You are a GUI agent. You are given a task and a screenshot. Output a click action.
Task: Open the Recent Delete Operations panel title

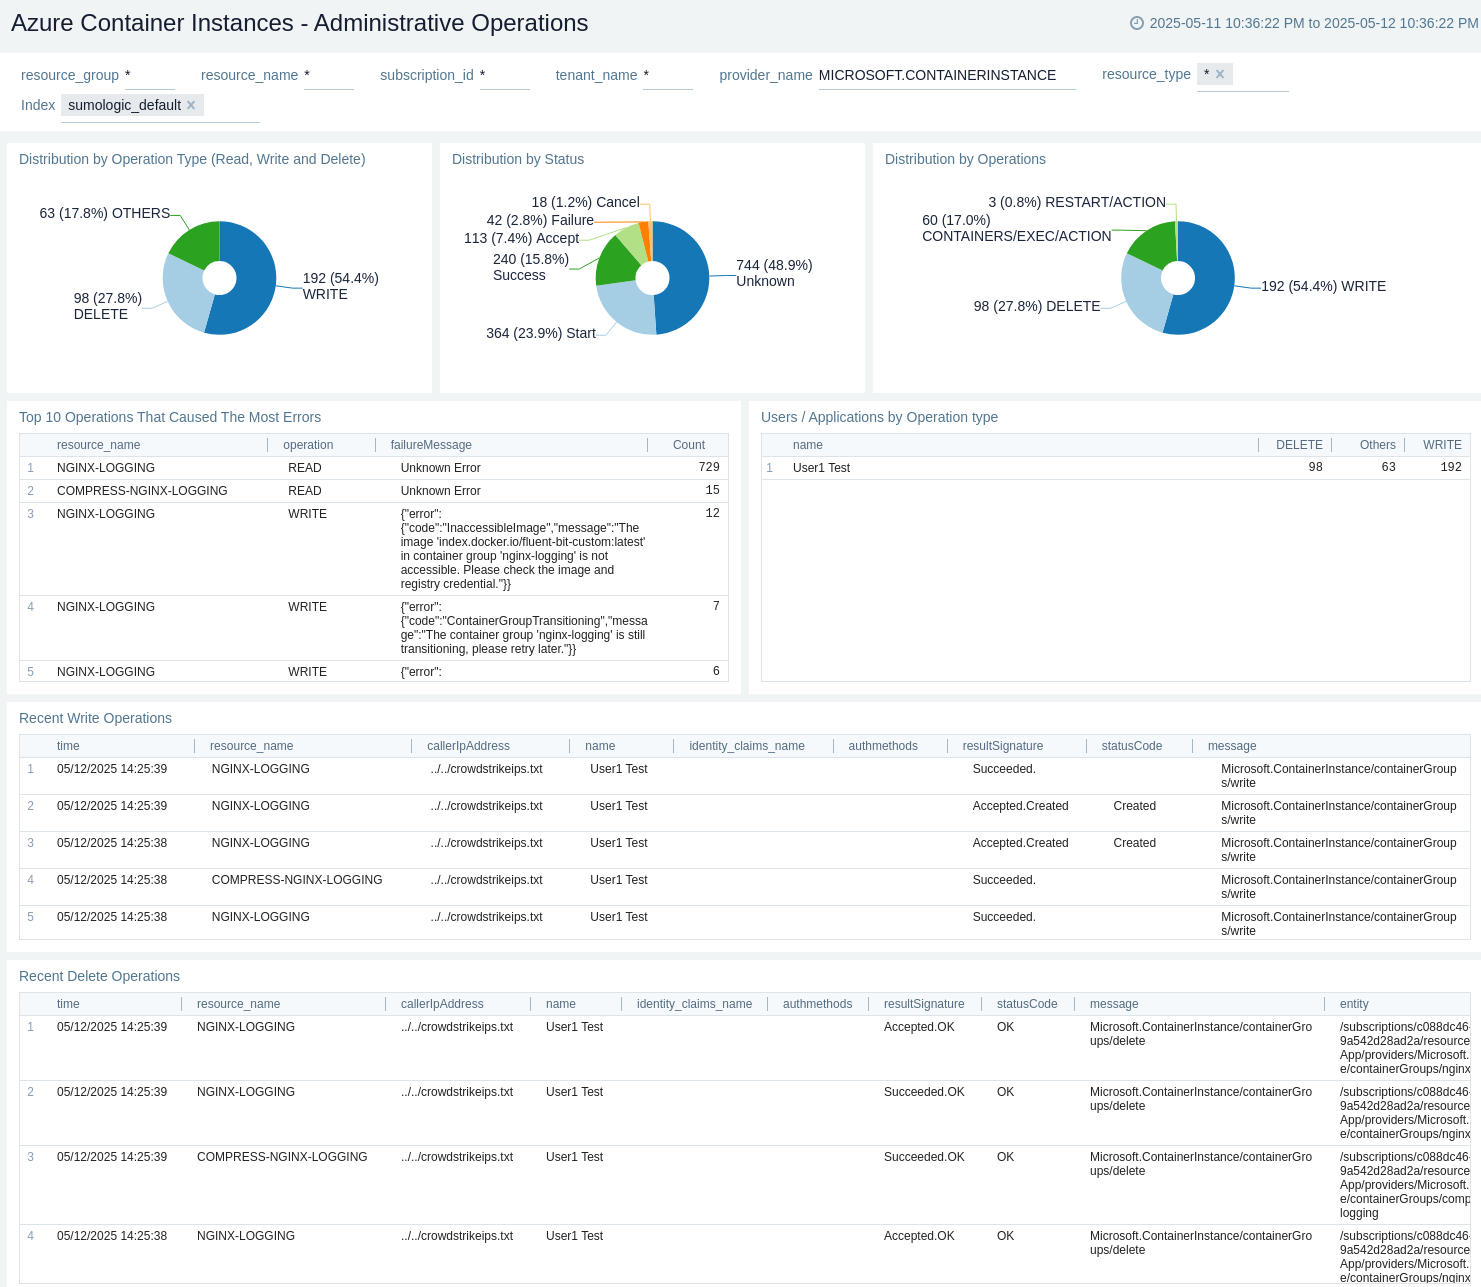(99, 976)
